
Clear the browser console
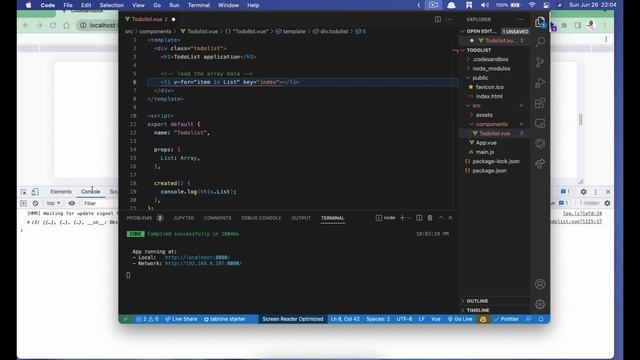(x=36, y=203)
